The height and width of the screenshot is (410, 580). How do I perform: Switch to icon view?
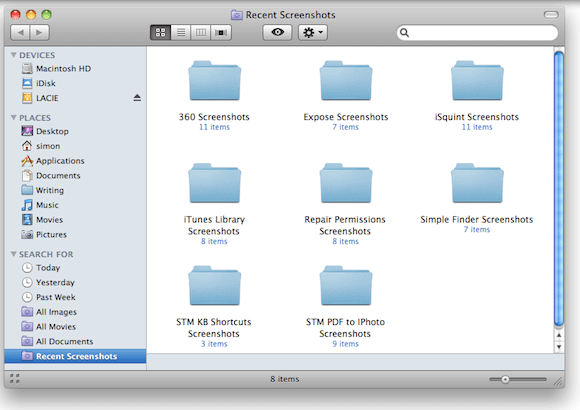[x=161, y=33]
